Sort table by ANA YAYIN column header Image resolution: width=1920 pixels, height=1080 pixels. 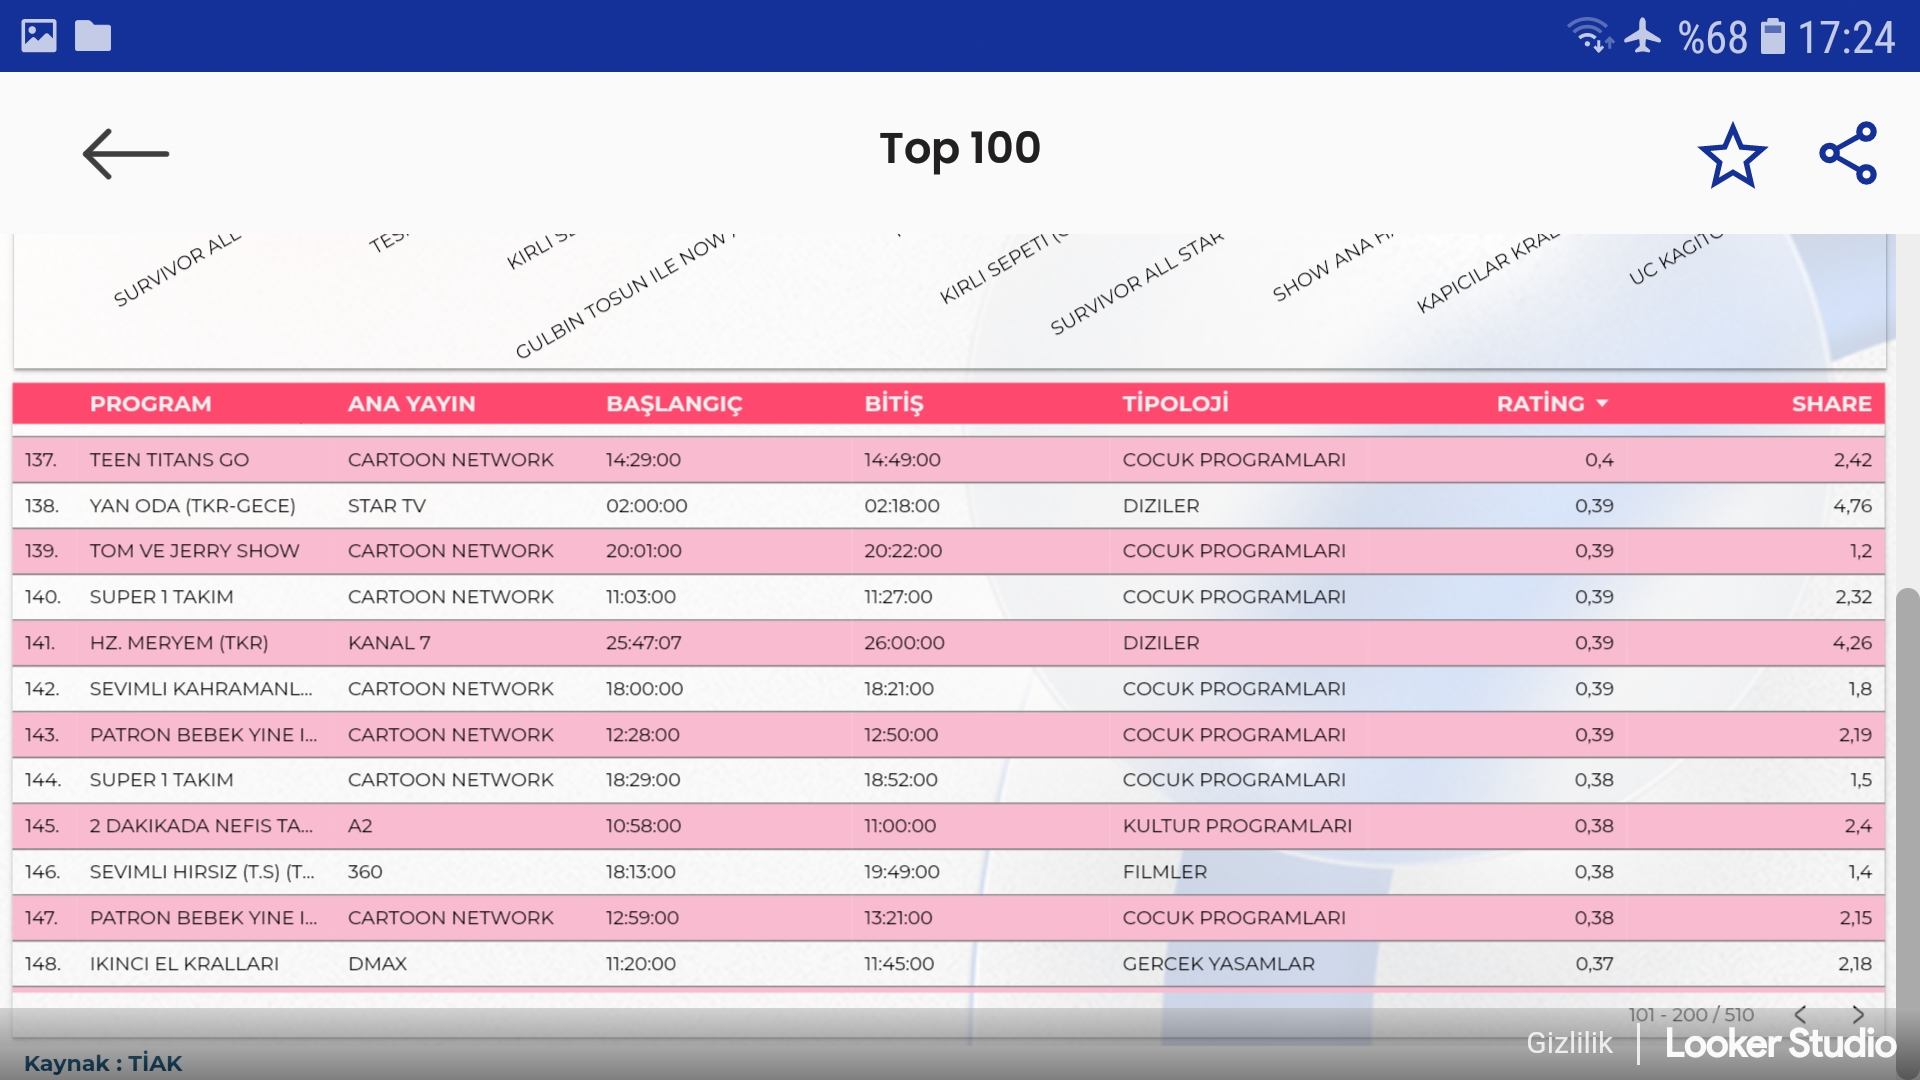411,404
